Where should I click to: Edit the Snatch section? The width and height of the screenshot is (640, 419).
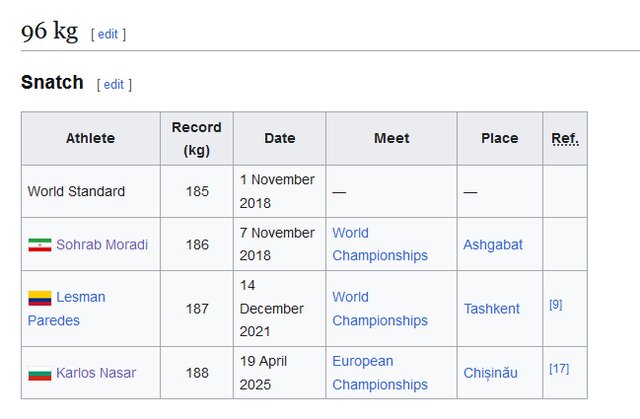pyautogui.click(x=114, y=84)
